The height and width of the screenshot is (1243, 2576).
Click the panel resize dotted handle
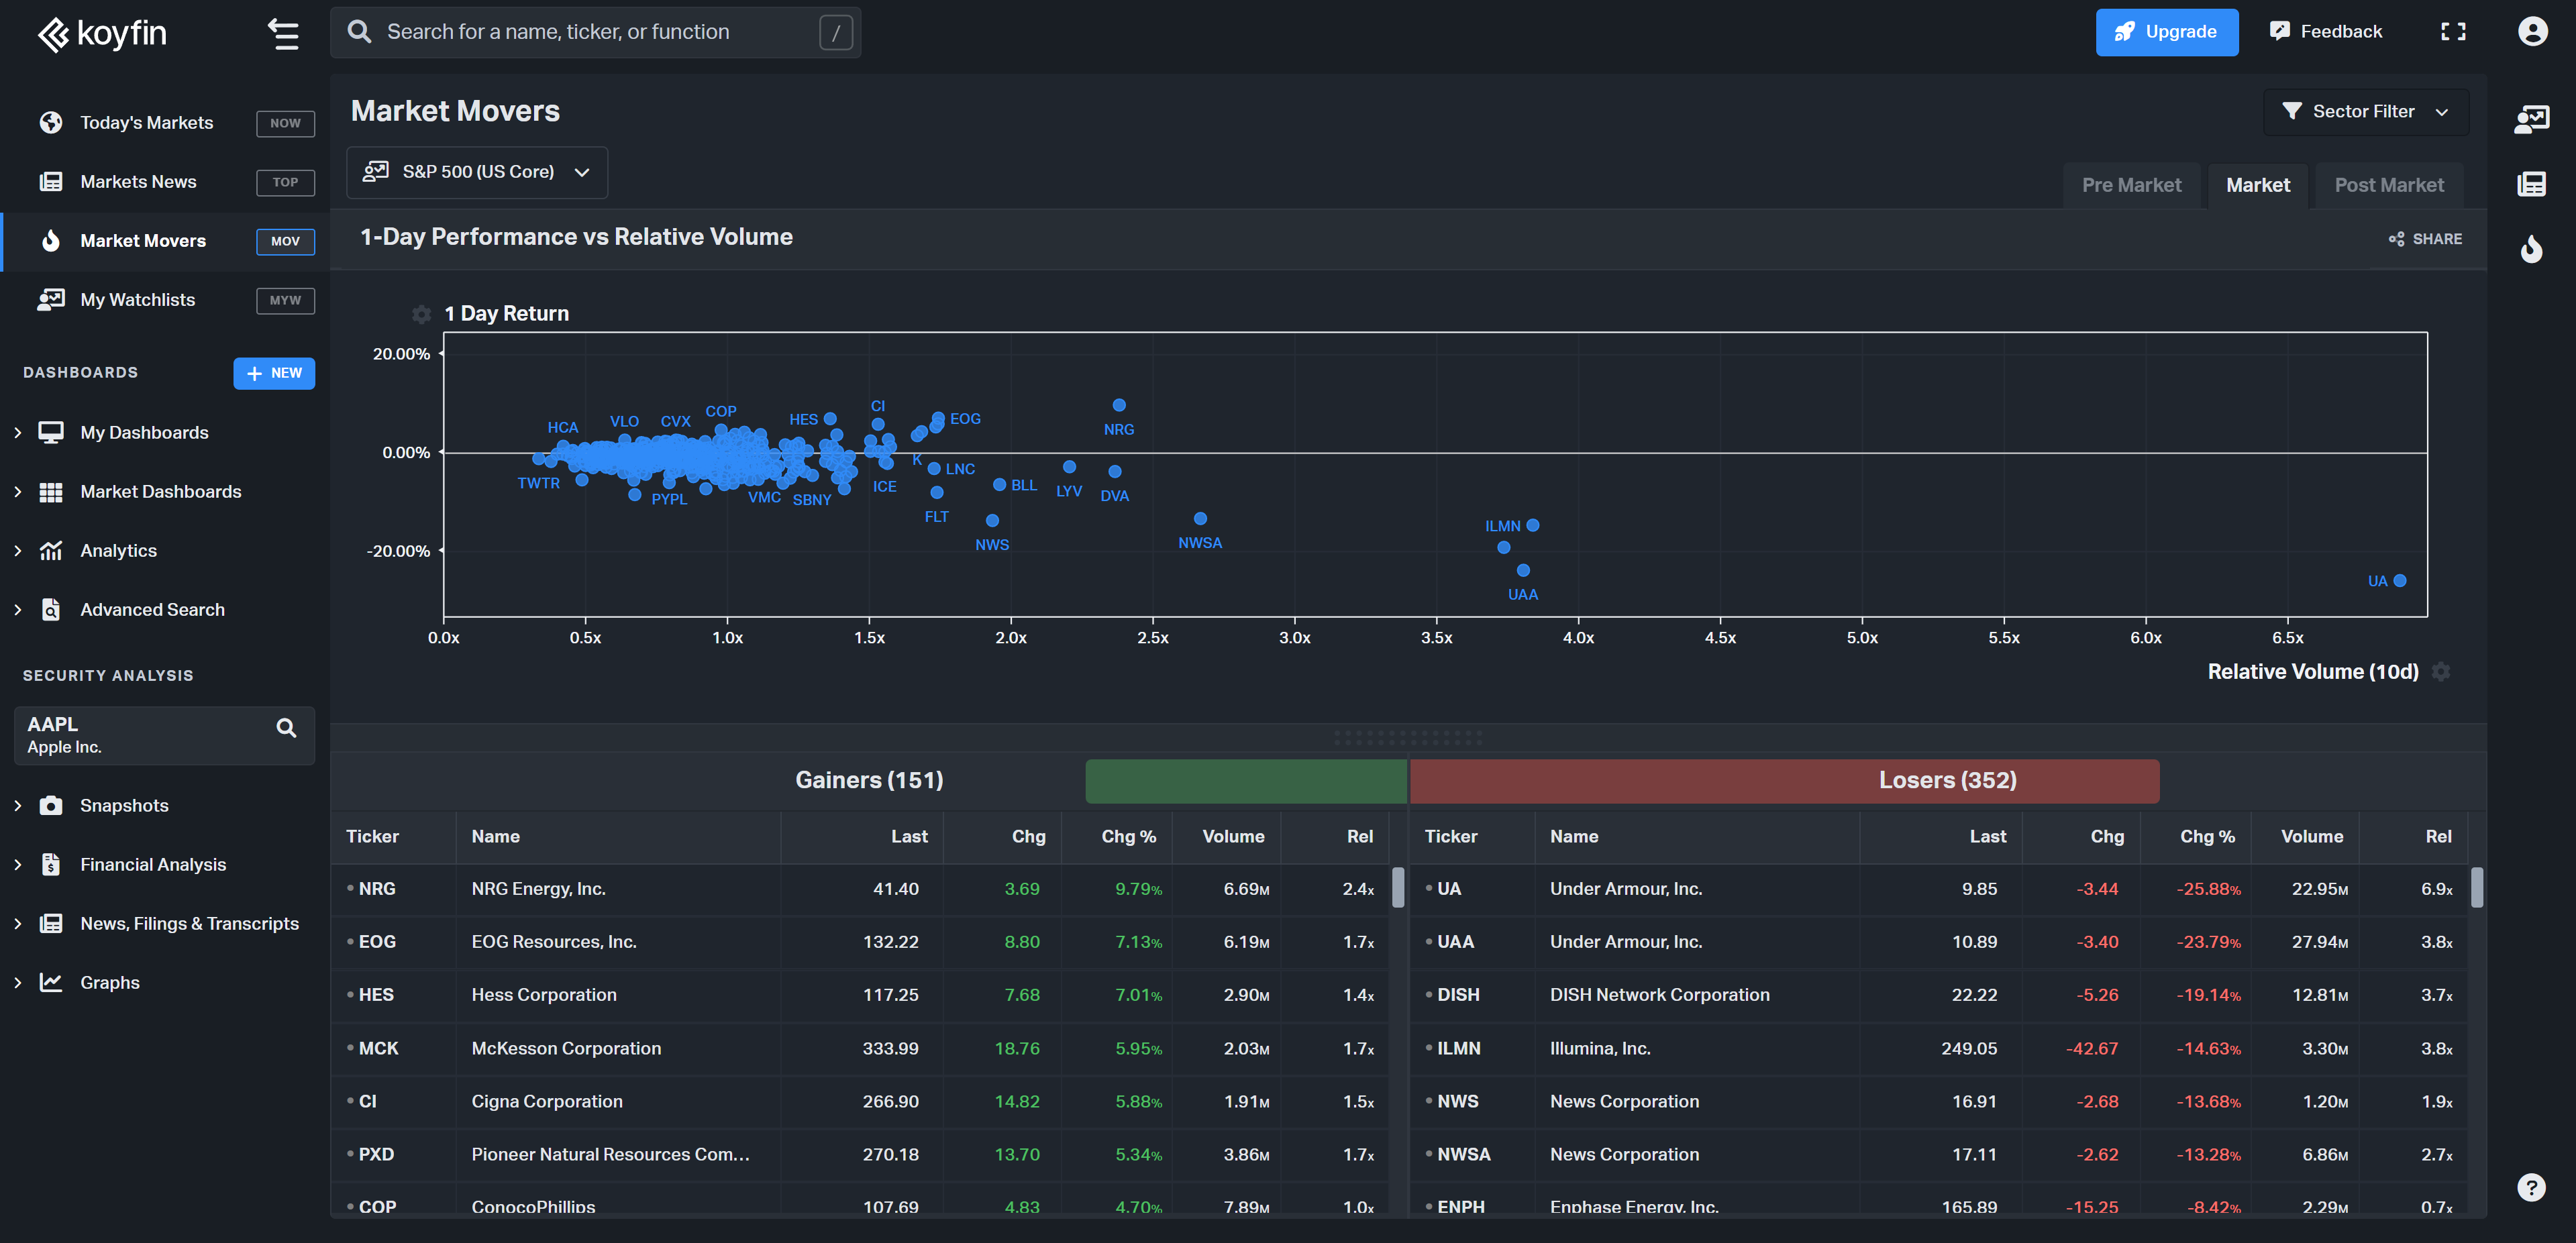1408,738
